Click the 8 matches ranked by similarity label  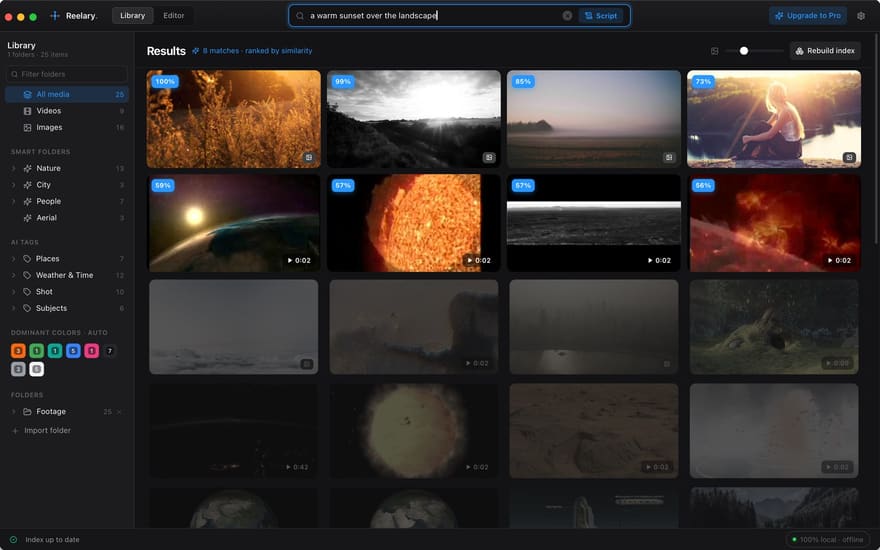252,51
